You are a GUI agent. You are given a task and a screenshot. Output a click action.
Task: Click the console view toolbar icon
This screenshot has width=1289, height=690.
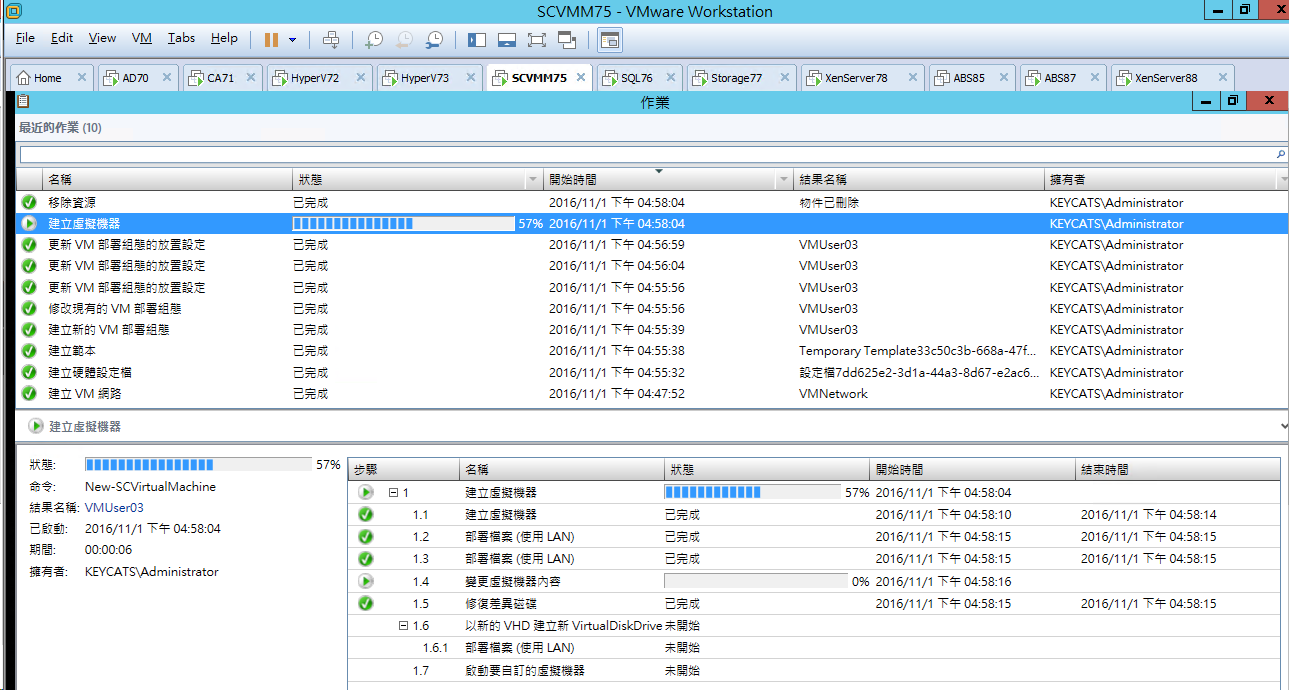click(609, 40)
